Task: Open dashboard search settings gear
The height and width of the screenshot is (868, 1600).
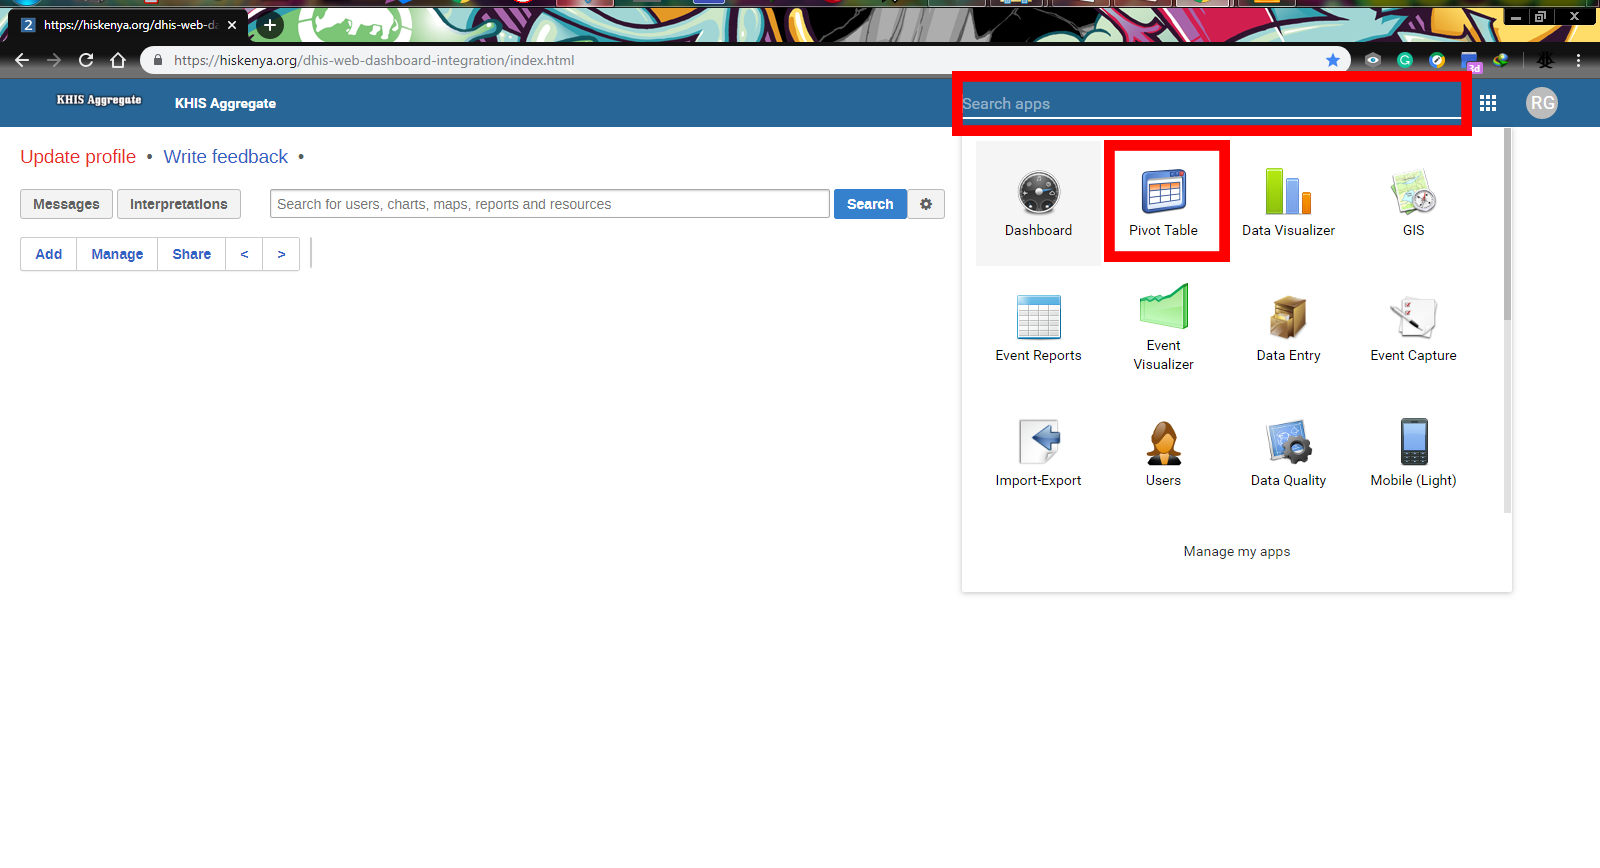Action: [926, 204]
